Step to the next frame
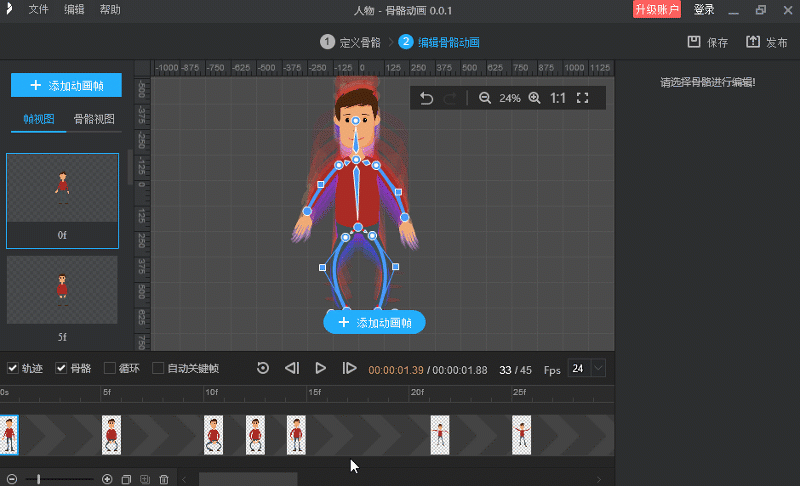This screenshot has width=800, height=486. 349,368
